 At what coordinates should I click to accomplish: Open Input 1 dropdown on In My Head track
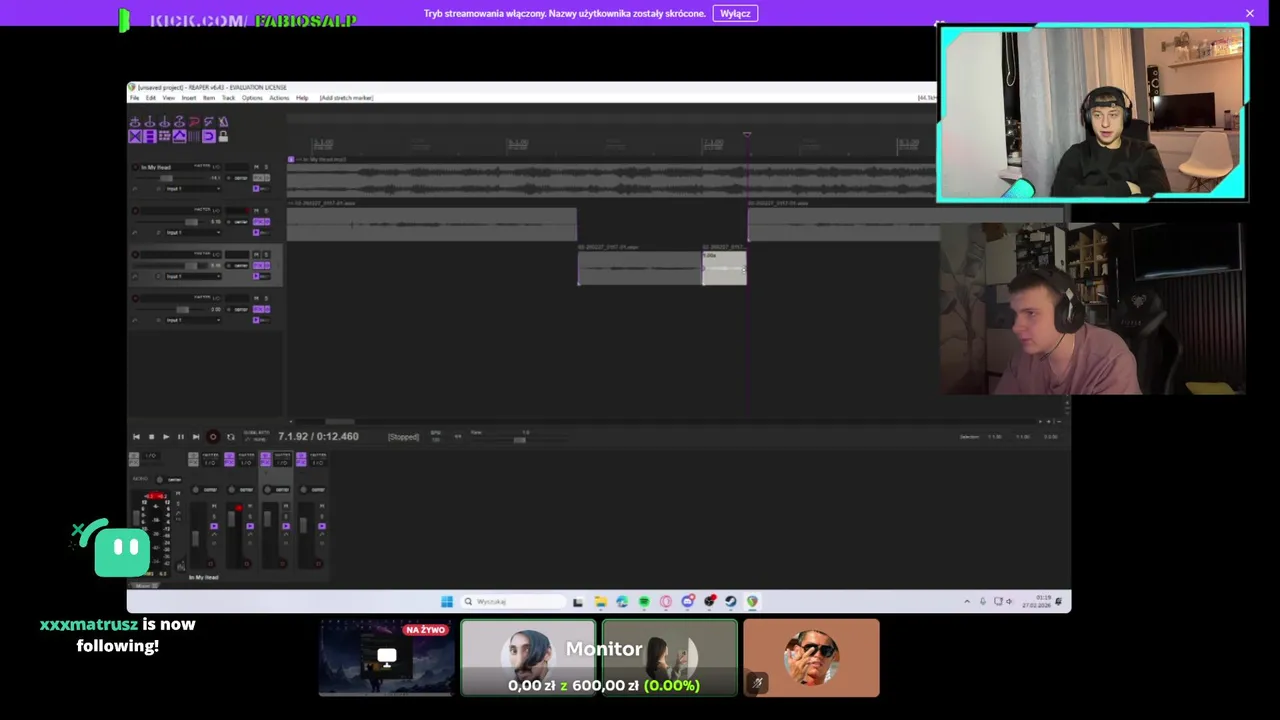coord(193,189)
